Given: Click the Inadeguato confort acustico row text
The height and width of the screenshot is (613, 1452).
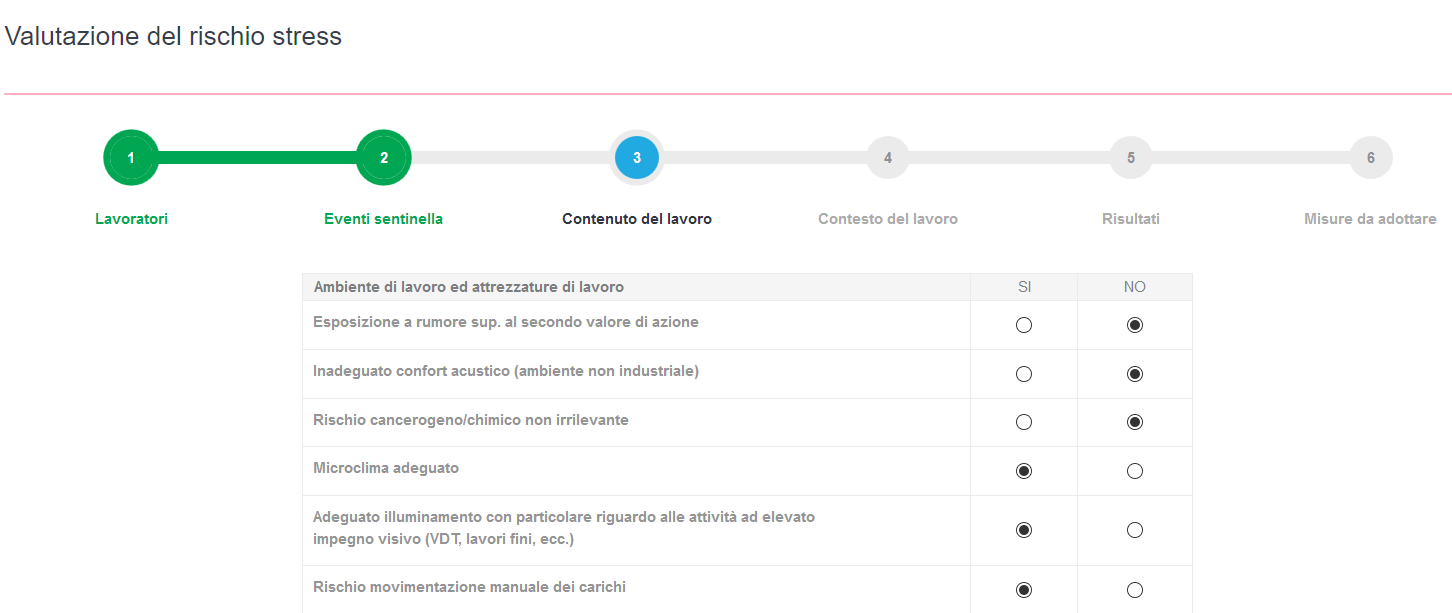Looking at the screenshot, I should pyautogui.click(x=506, y=371).
